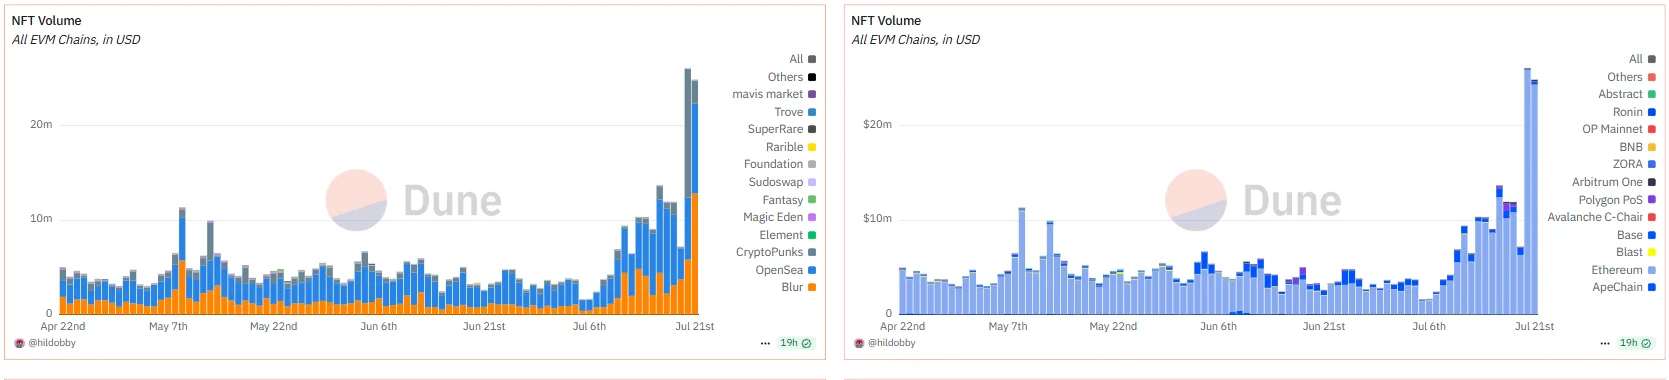The height and width of the screenshot is (380, 1669).
Task: Click hildobby's avatar under the chains chart
Action: click(x=859, y=343)
